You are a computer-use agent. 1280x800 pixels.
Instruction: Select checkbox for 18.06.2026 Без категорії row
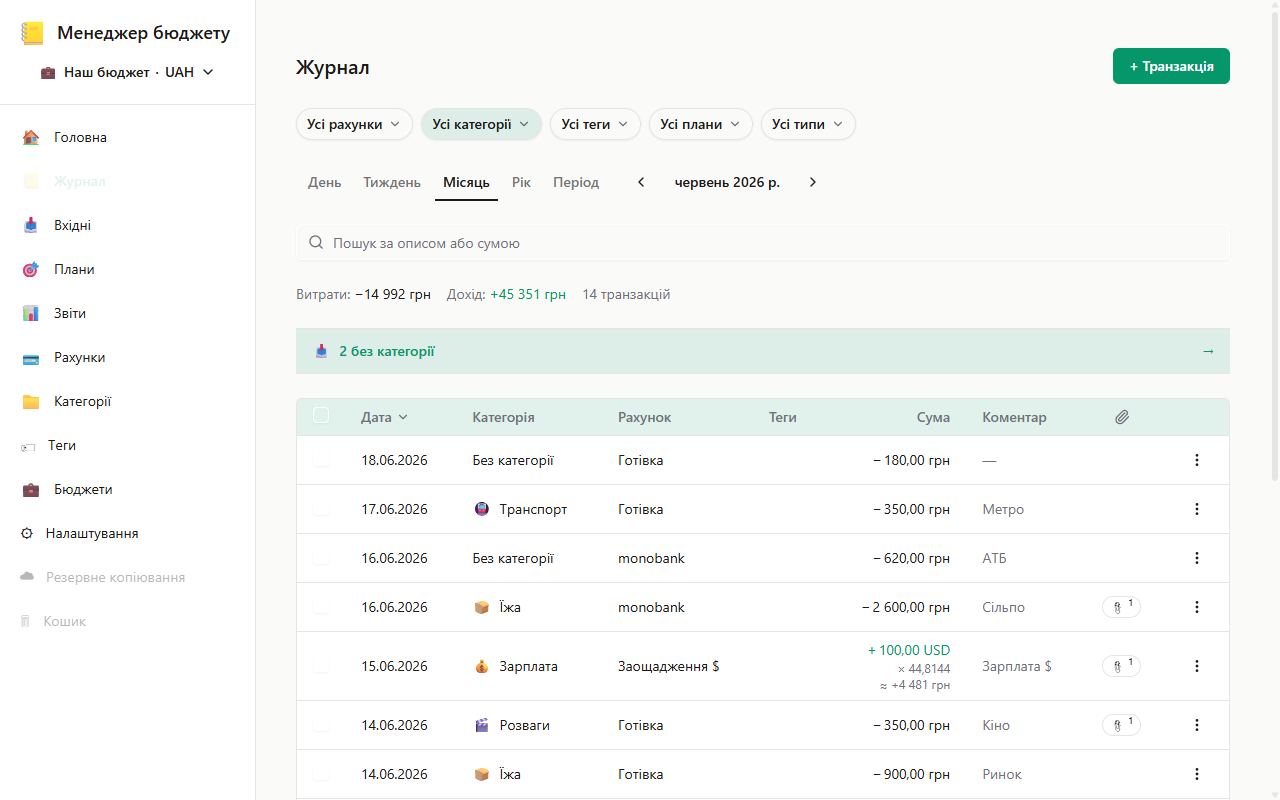pos(321,460)
